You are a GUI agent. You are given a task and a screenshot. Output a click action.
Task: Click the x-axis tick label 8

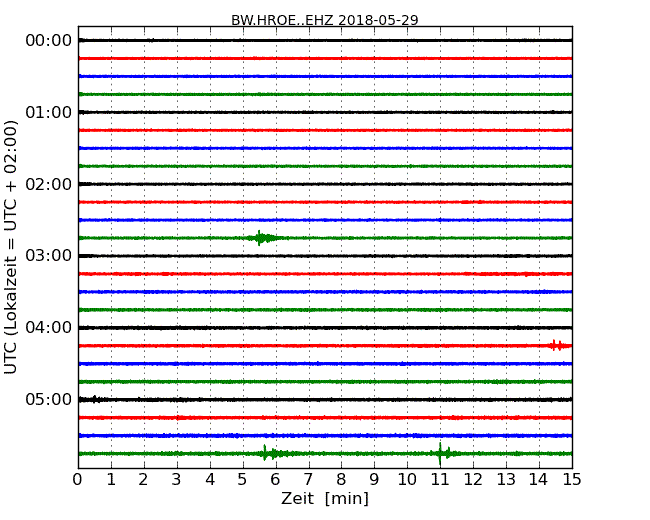point(341,480)
